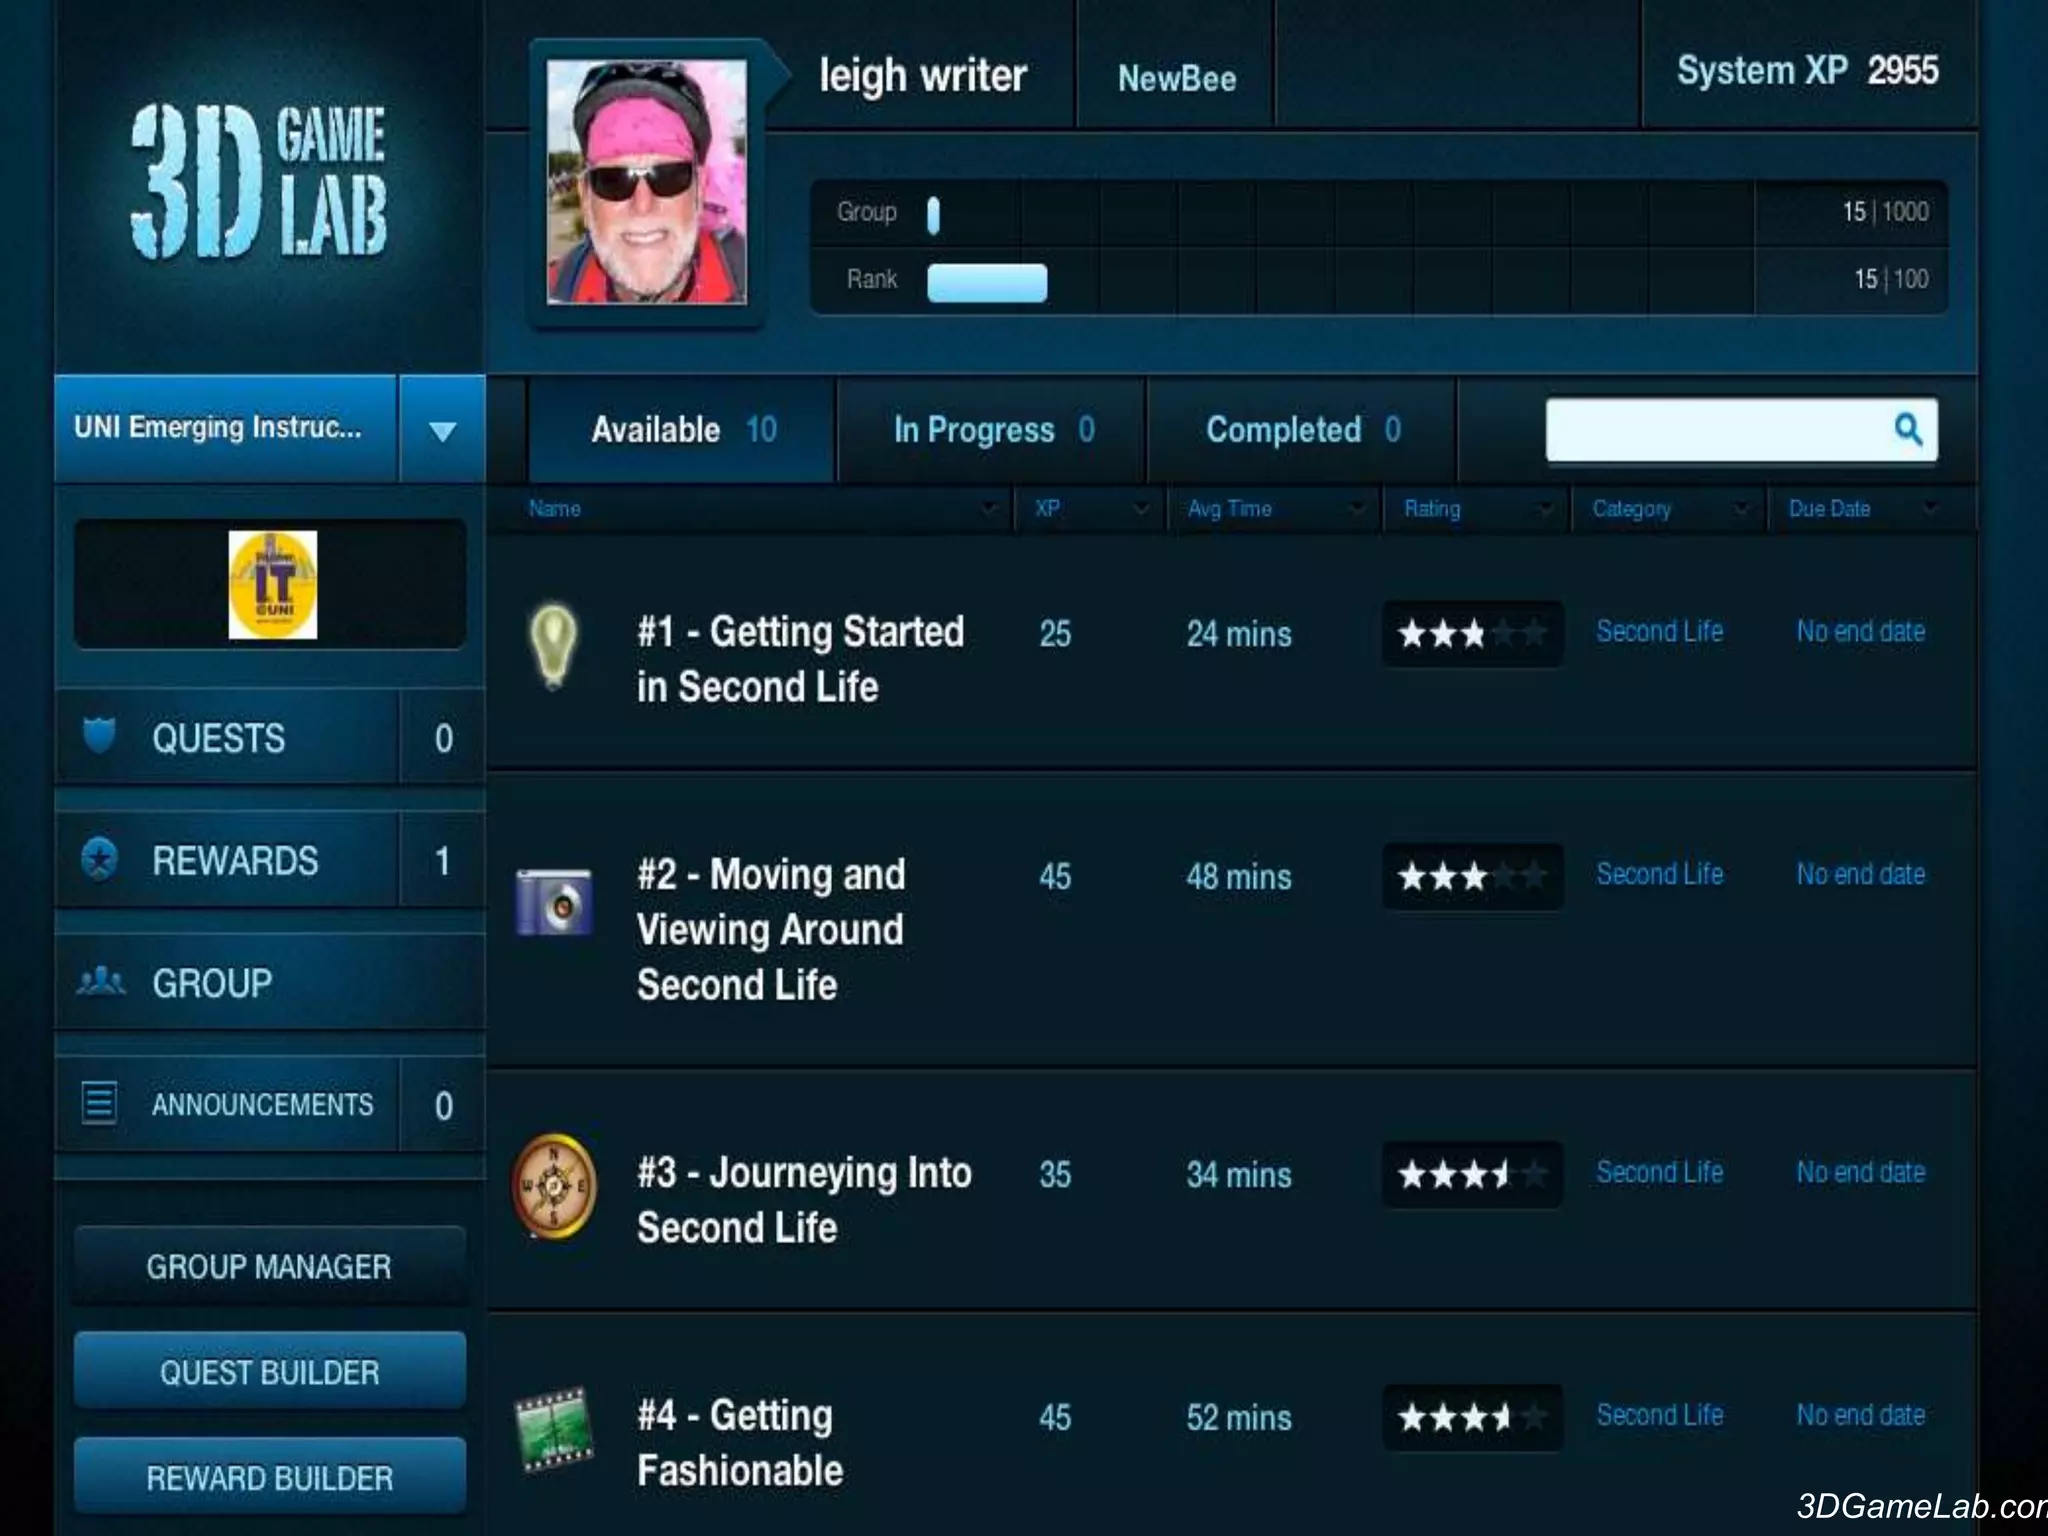The height and width of the screenshot is (1536, 2048).
Task: Click the star rating of quest #1
Action: coord(1471,634)
